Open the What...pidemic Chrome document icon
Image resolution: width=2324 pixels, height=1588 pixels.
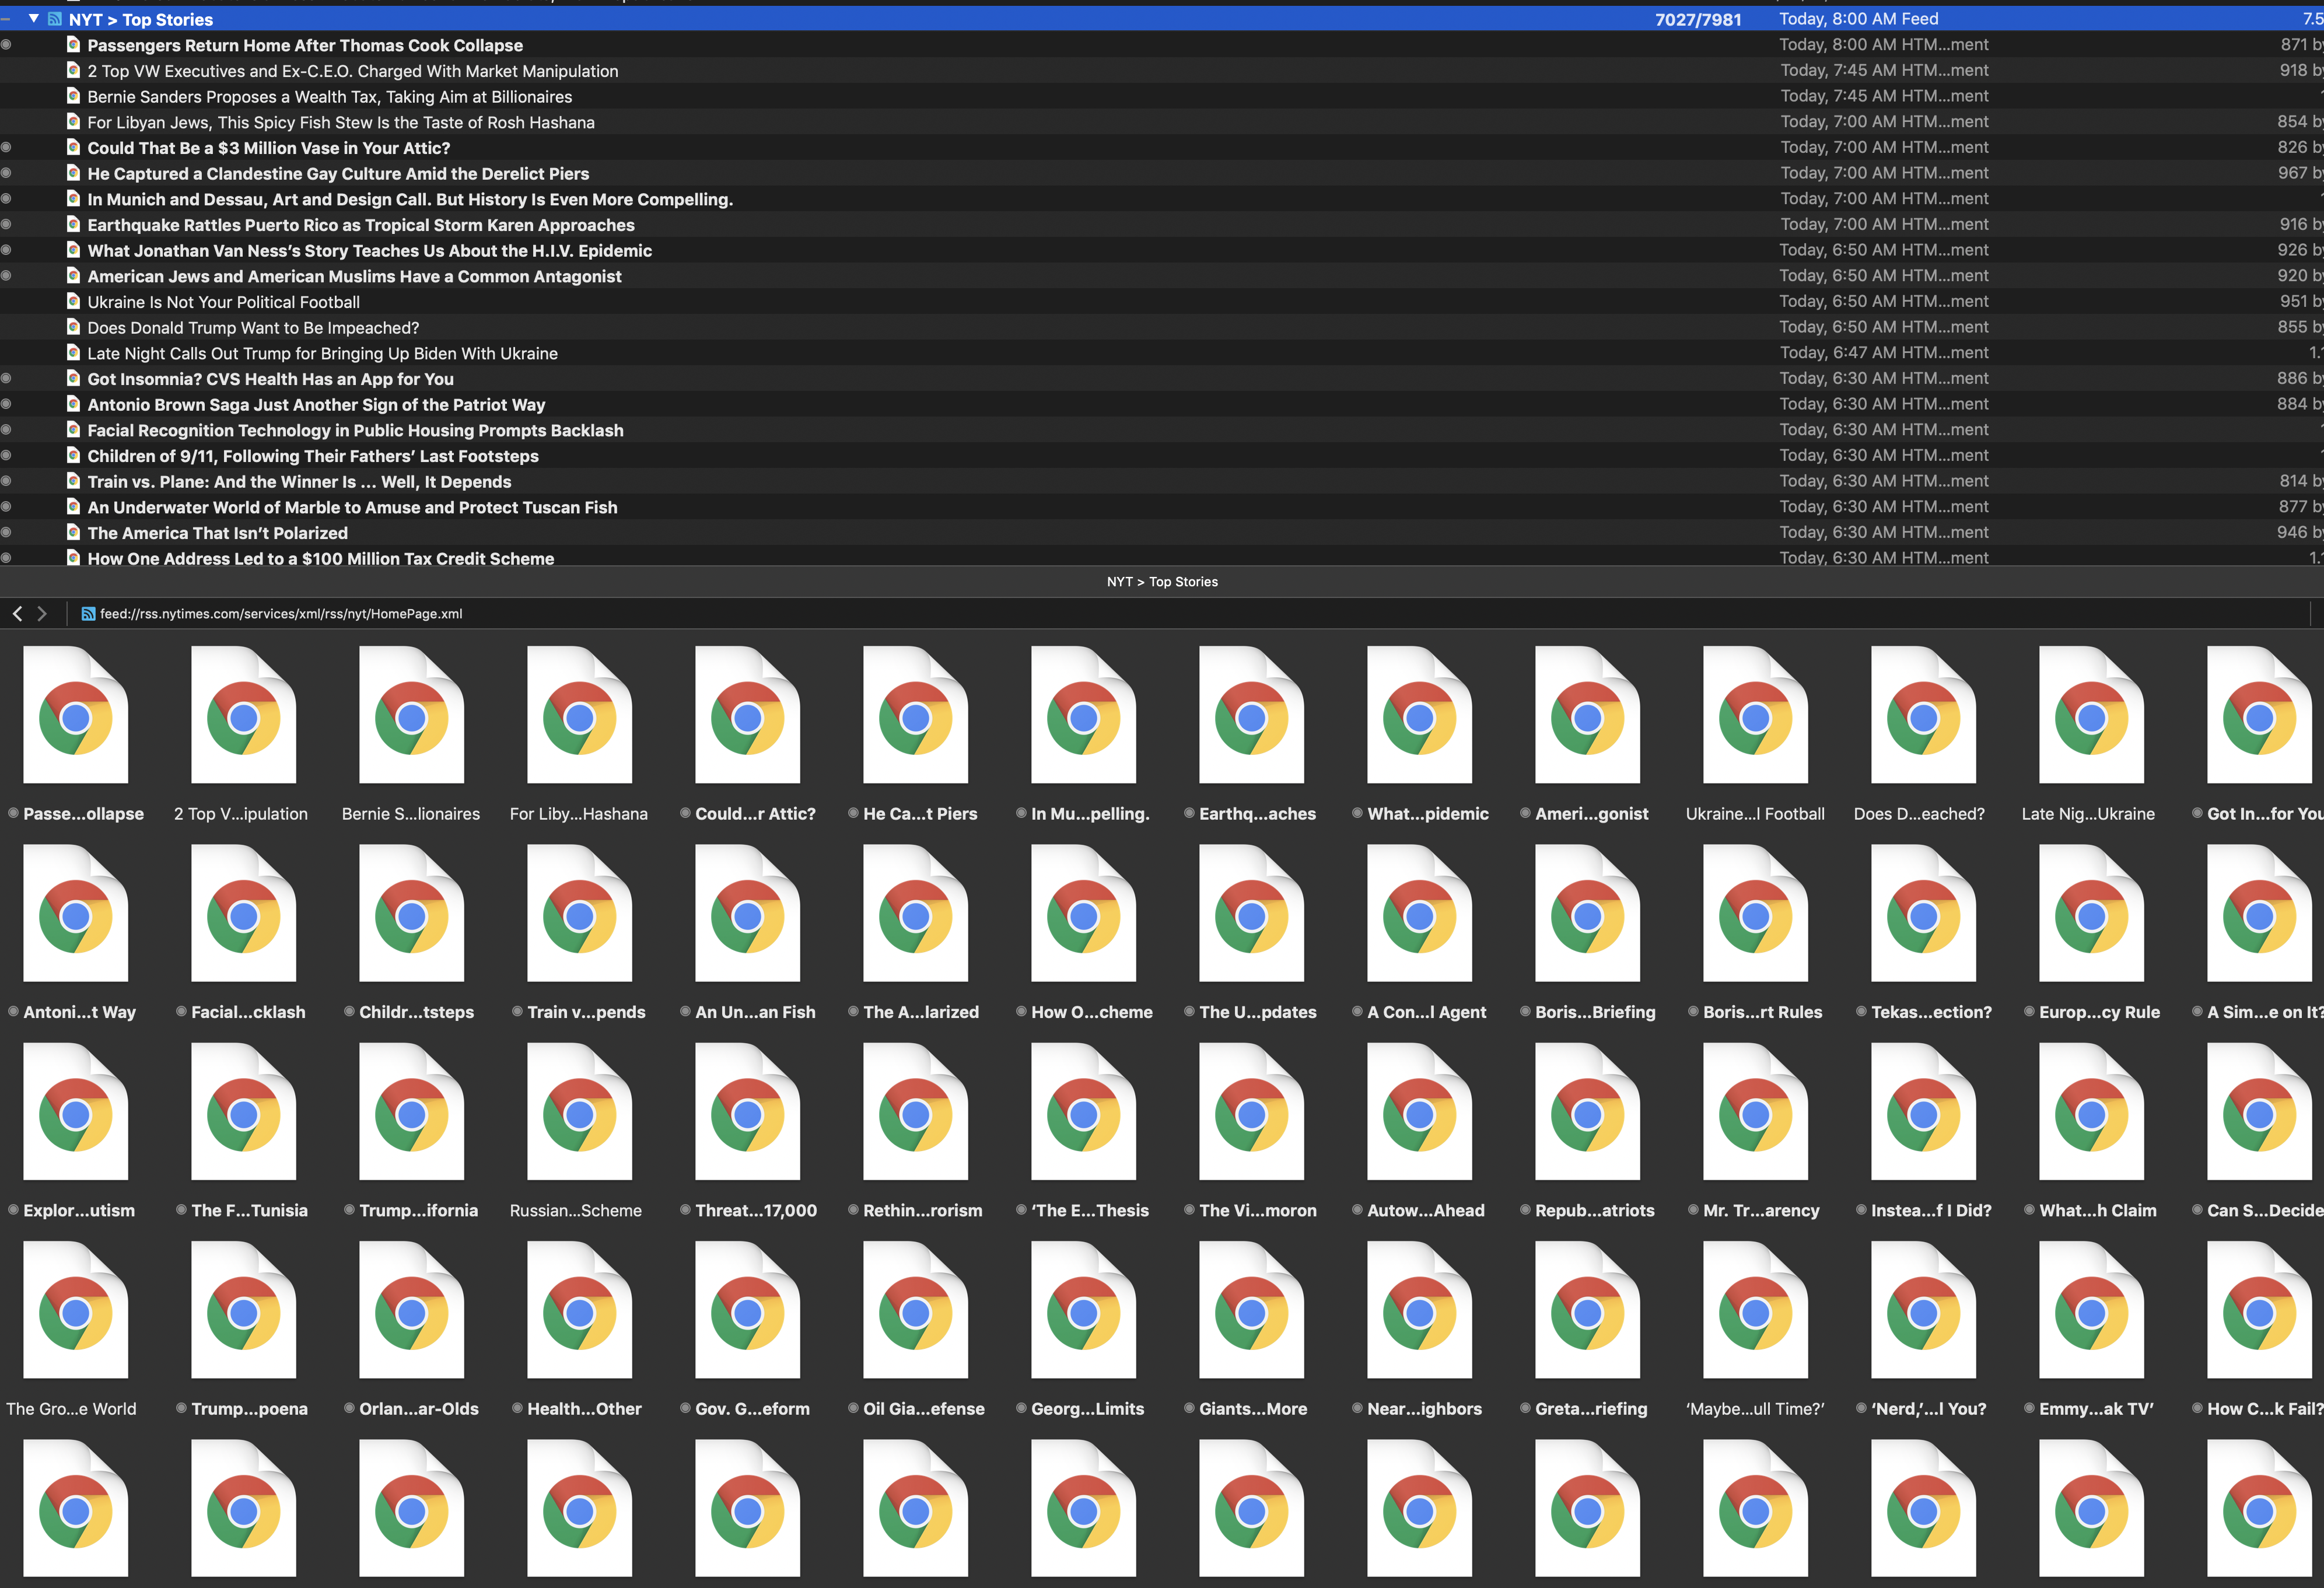coord(1420,714)
